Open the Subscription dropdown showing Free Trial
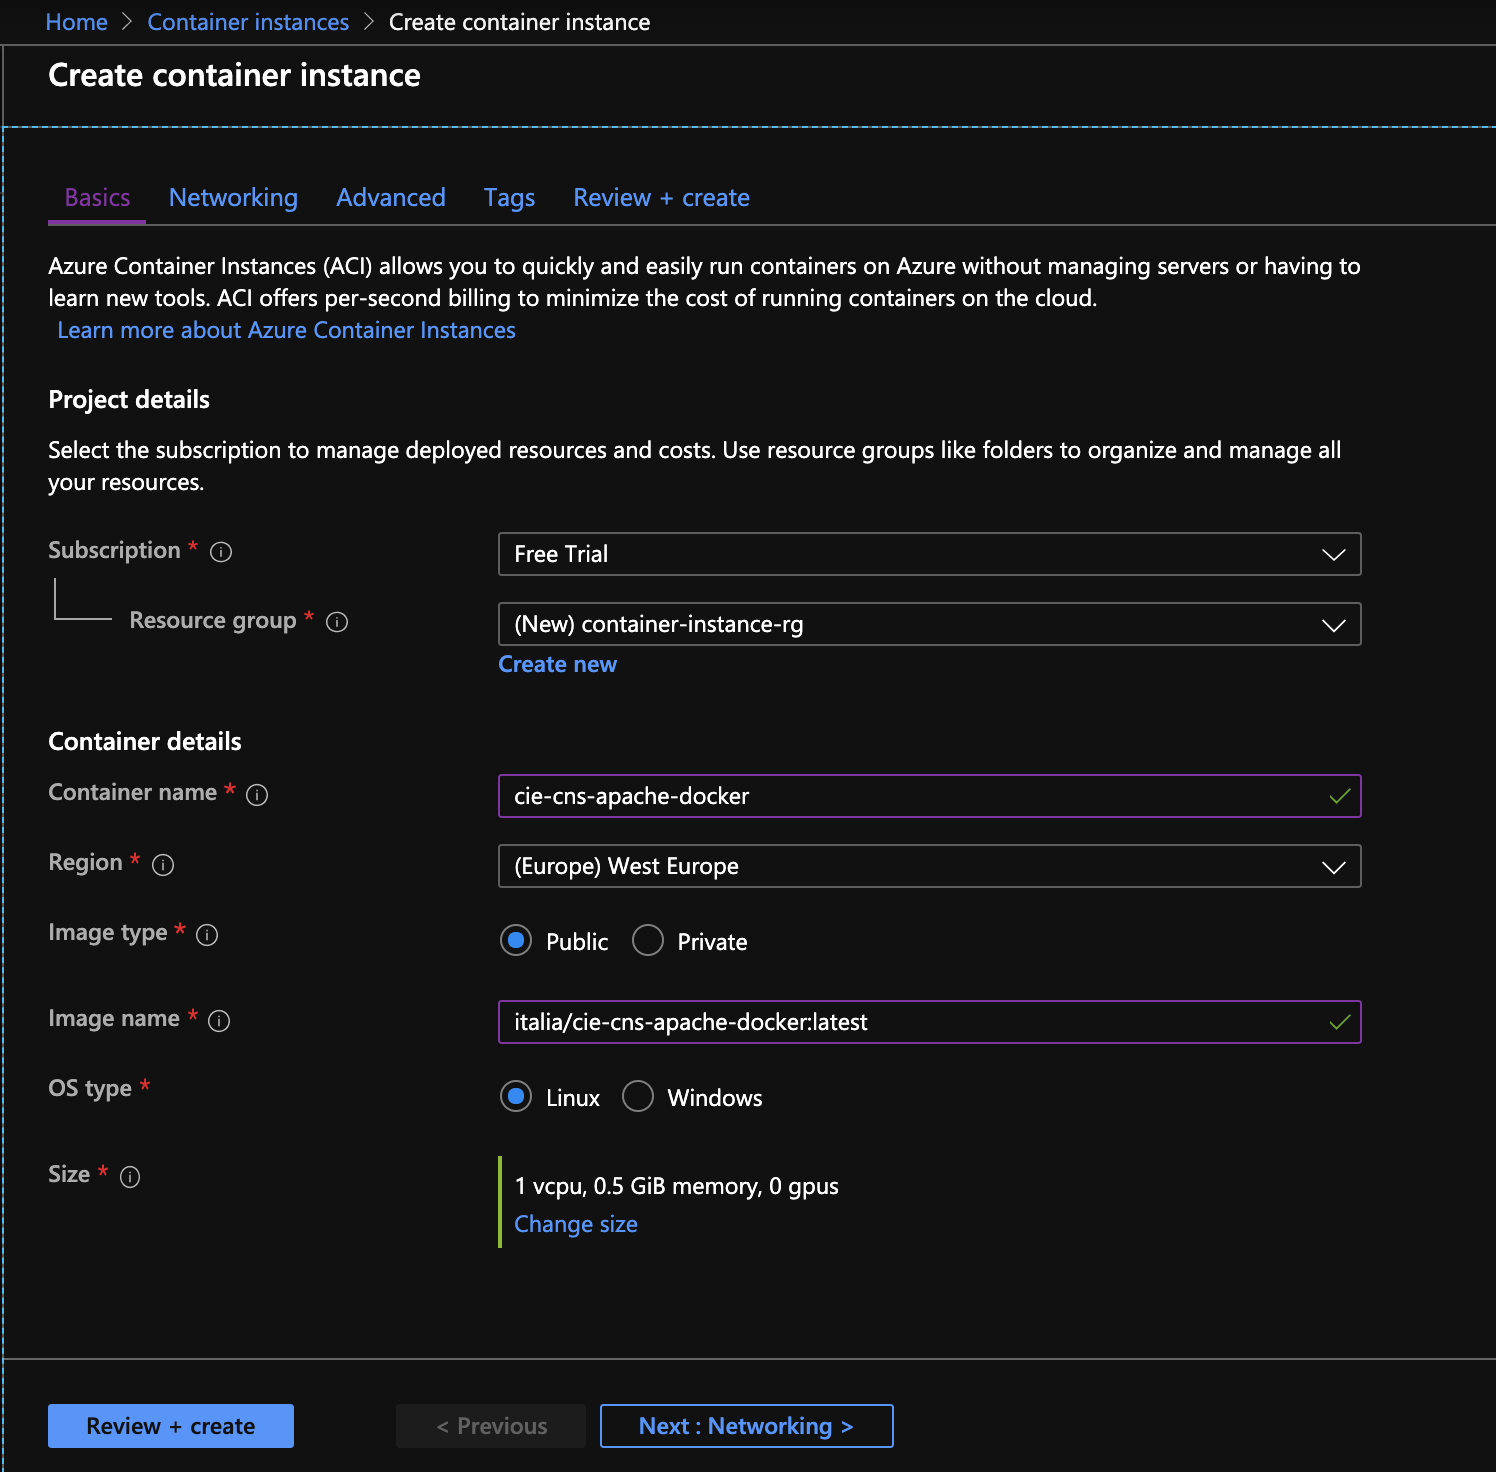This screenshot has width=1496, height=1472. [x=930, y=554]
